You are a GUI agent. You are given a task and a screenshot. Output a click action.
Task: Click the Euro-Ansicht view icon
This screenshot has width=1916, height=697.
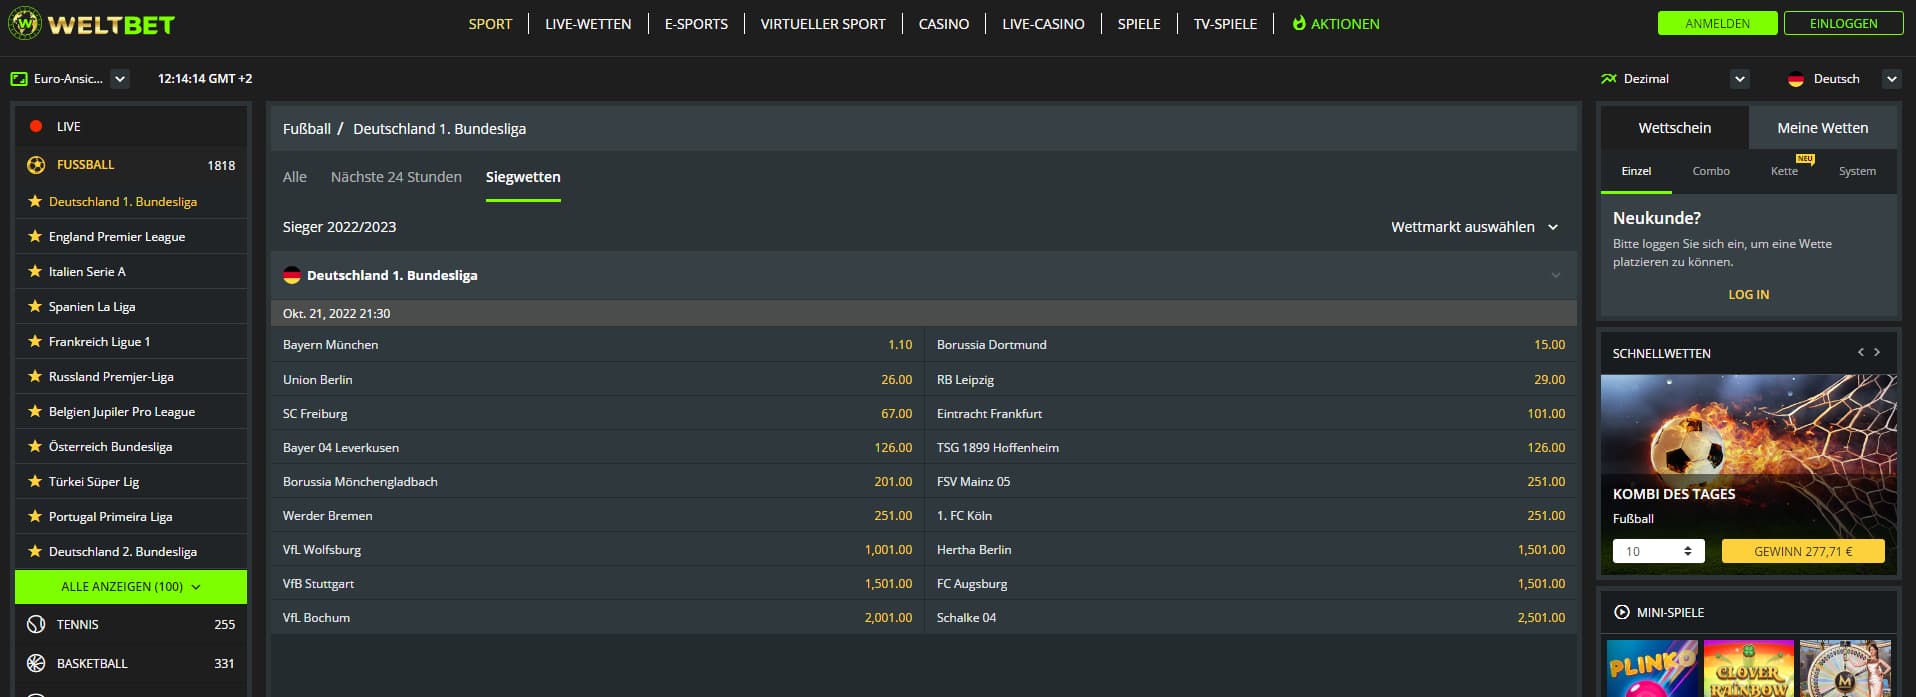pos(19,78)
